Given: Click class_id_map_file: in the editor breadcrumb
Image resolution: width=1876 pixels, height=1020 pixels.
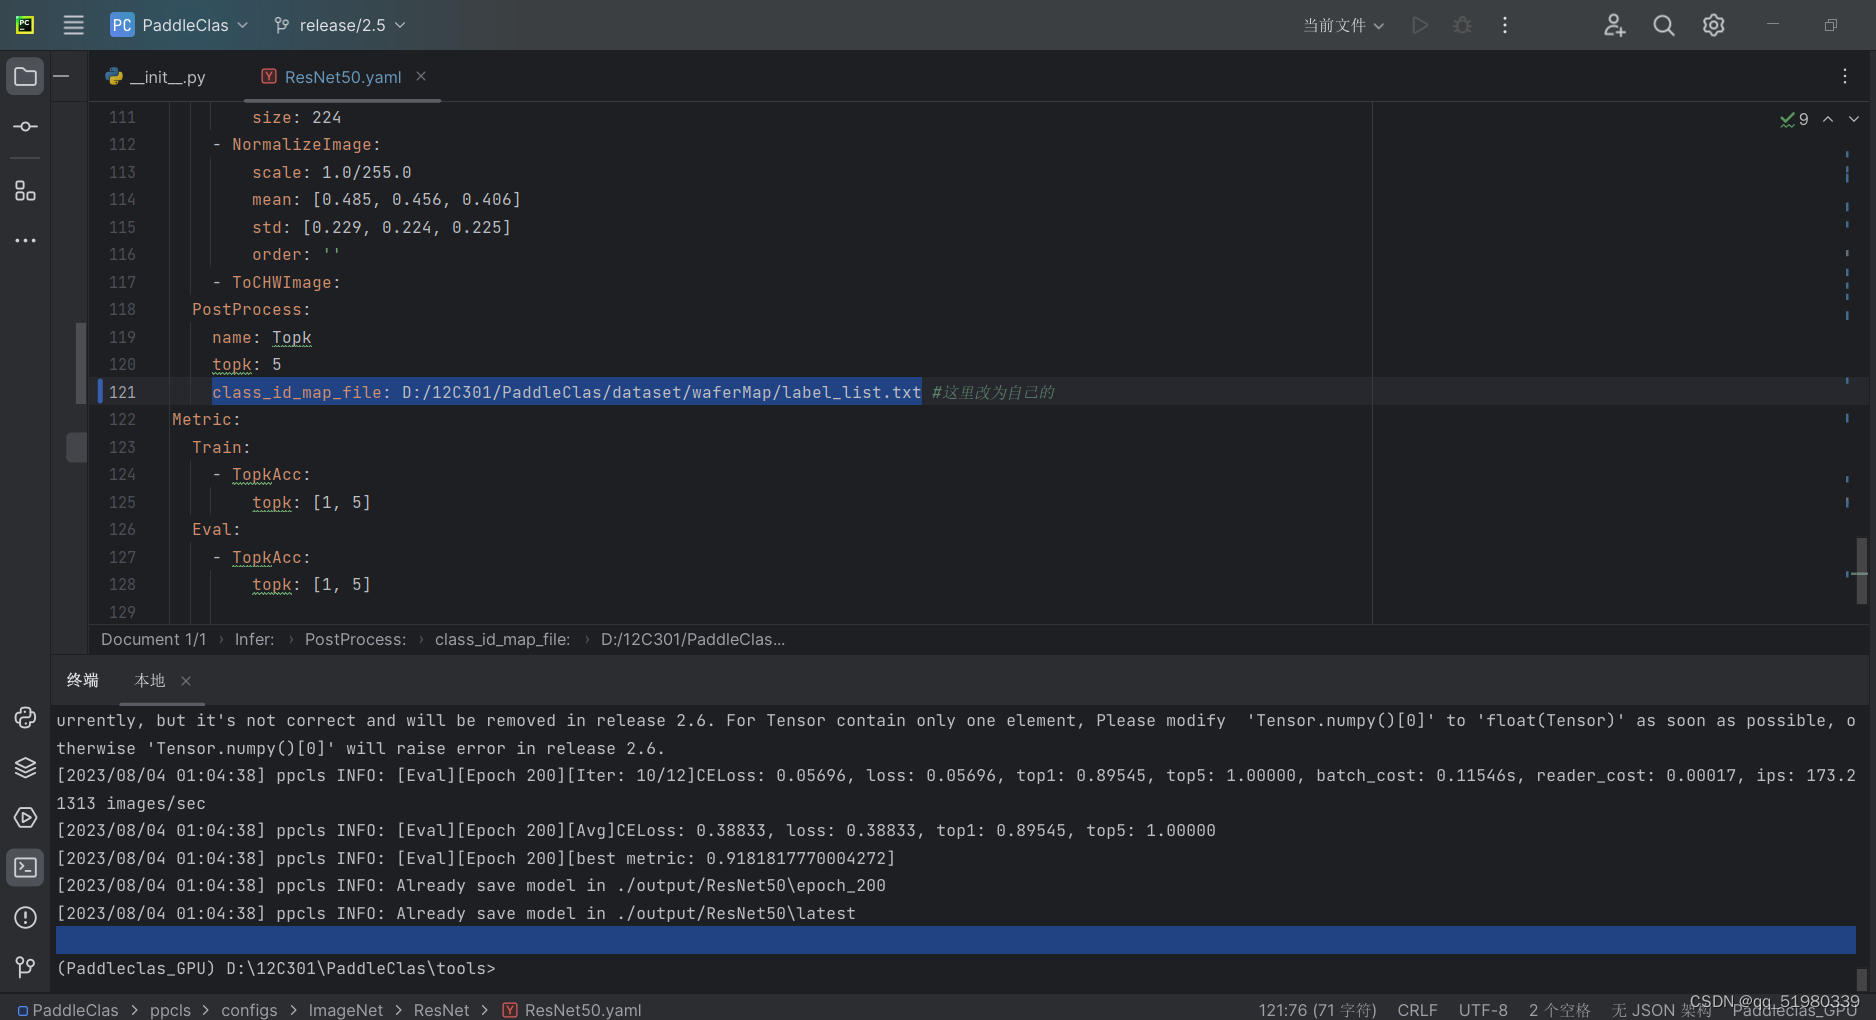Looking at the screenshot, I should [502, 640].
